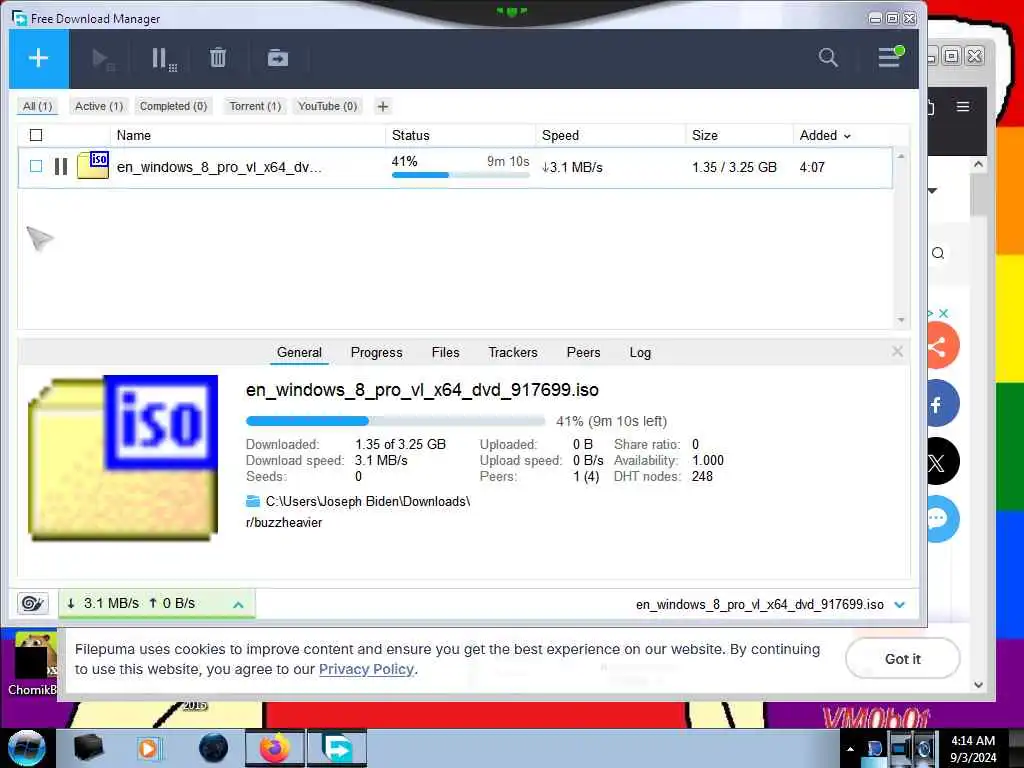
Task: Click the media player taskbar icon
Action: coord(148,748)
